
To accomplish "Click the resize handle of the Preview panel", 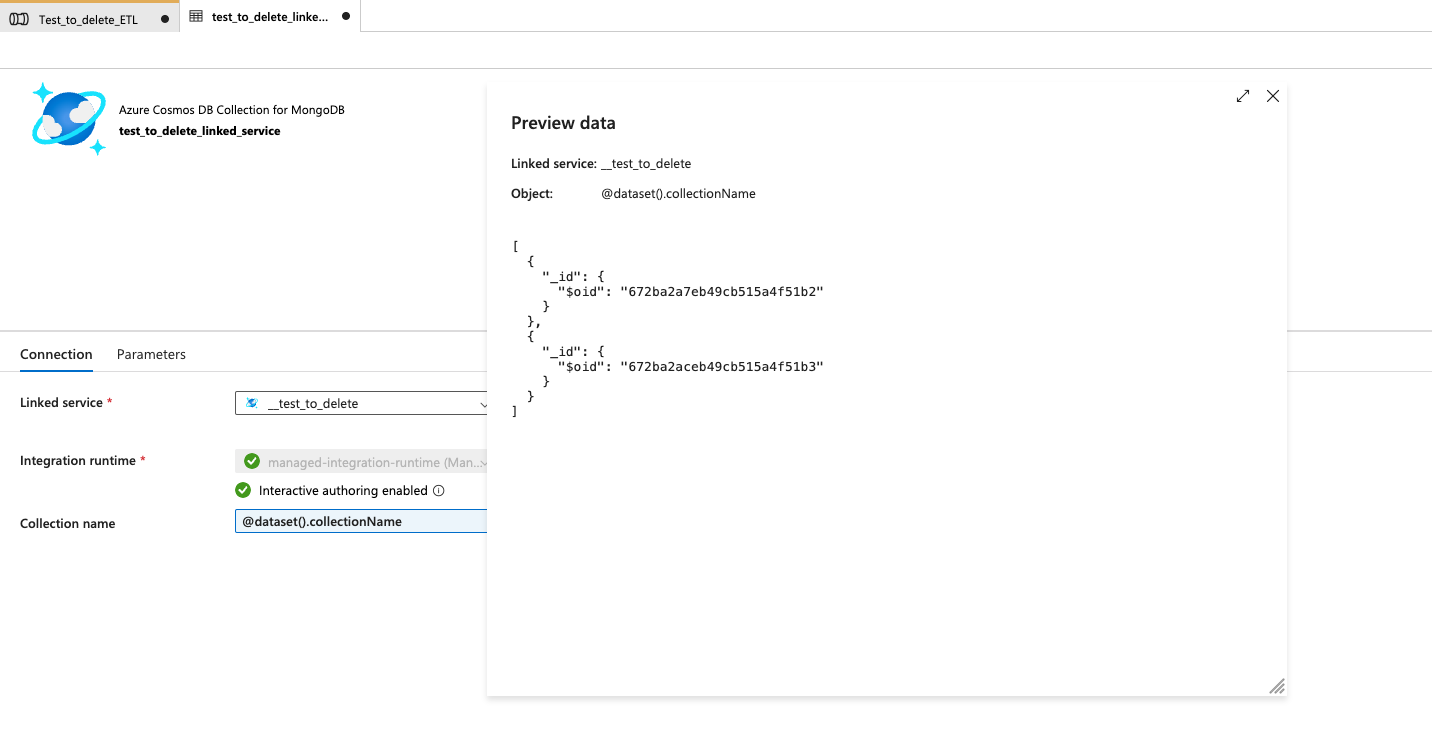I will coord(1277,686).
